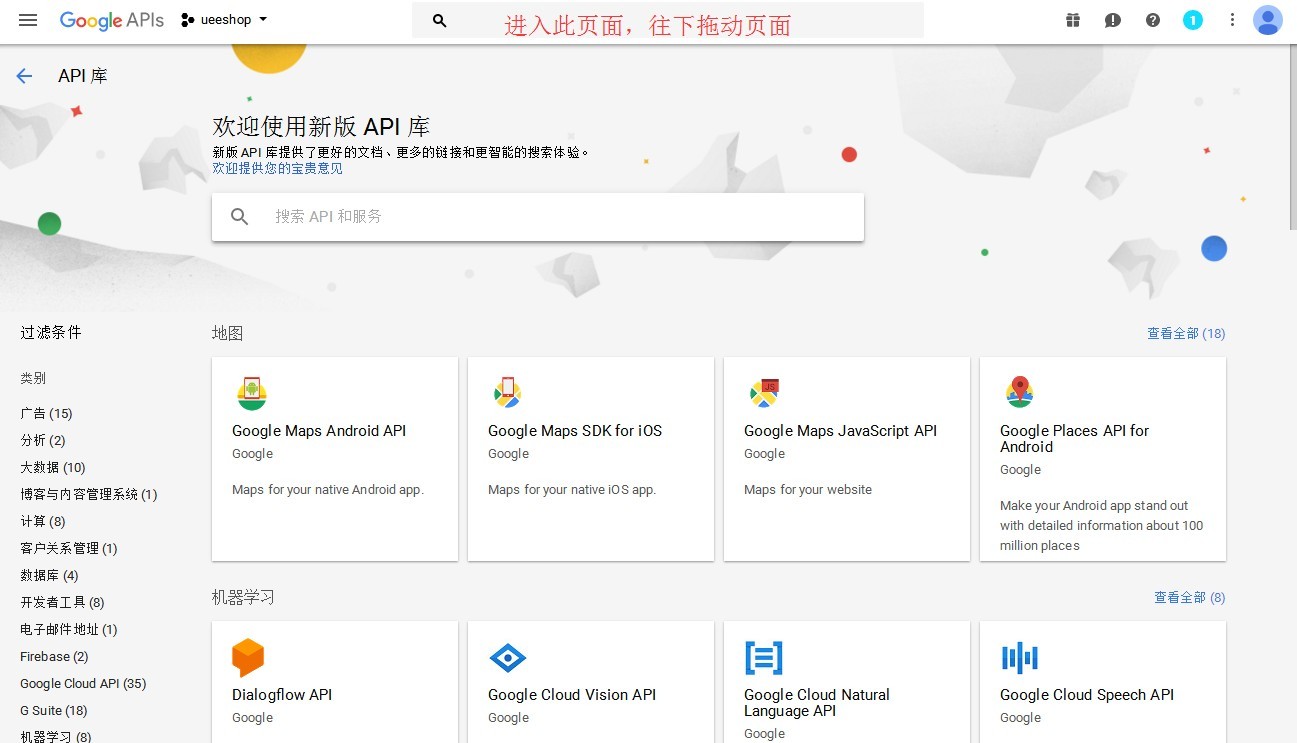Screen dimensions: 1297x743
Task: Click the user account avatar
Action: pyautogui.click(x=1268, y=20)
